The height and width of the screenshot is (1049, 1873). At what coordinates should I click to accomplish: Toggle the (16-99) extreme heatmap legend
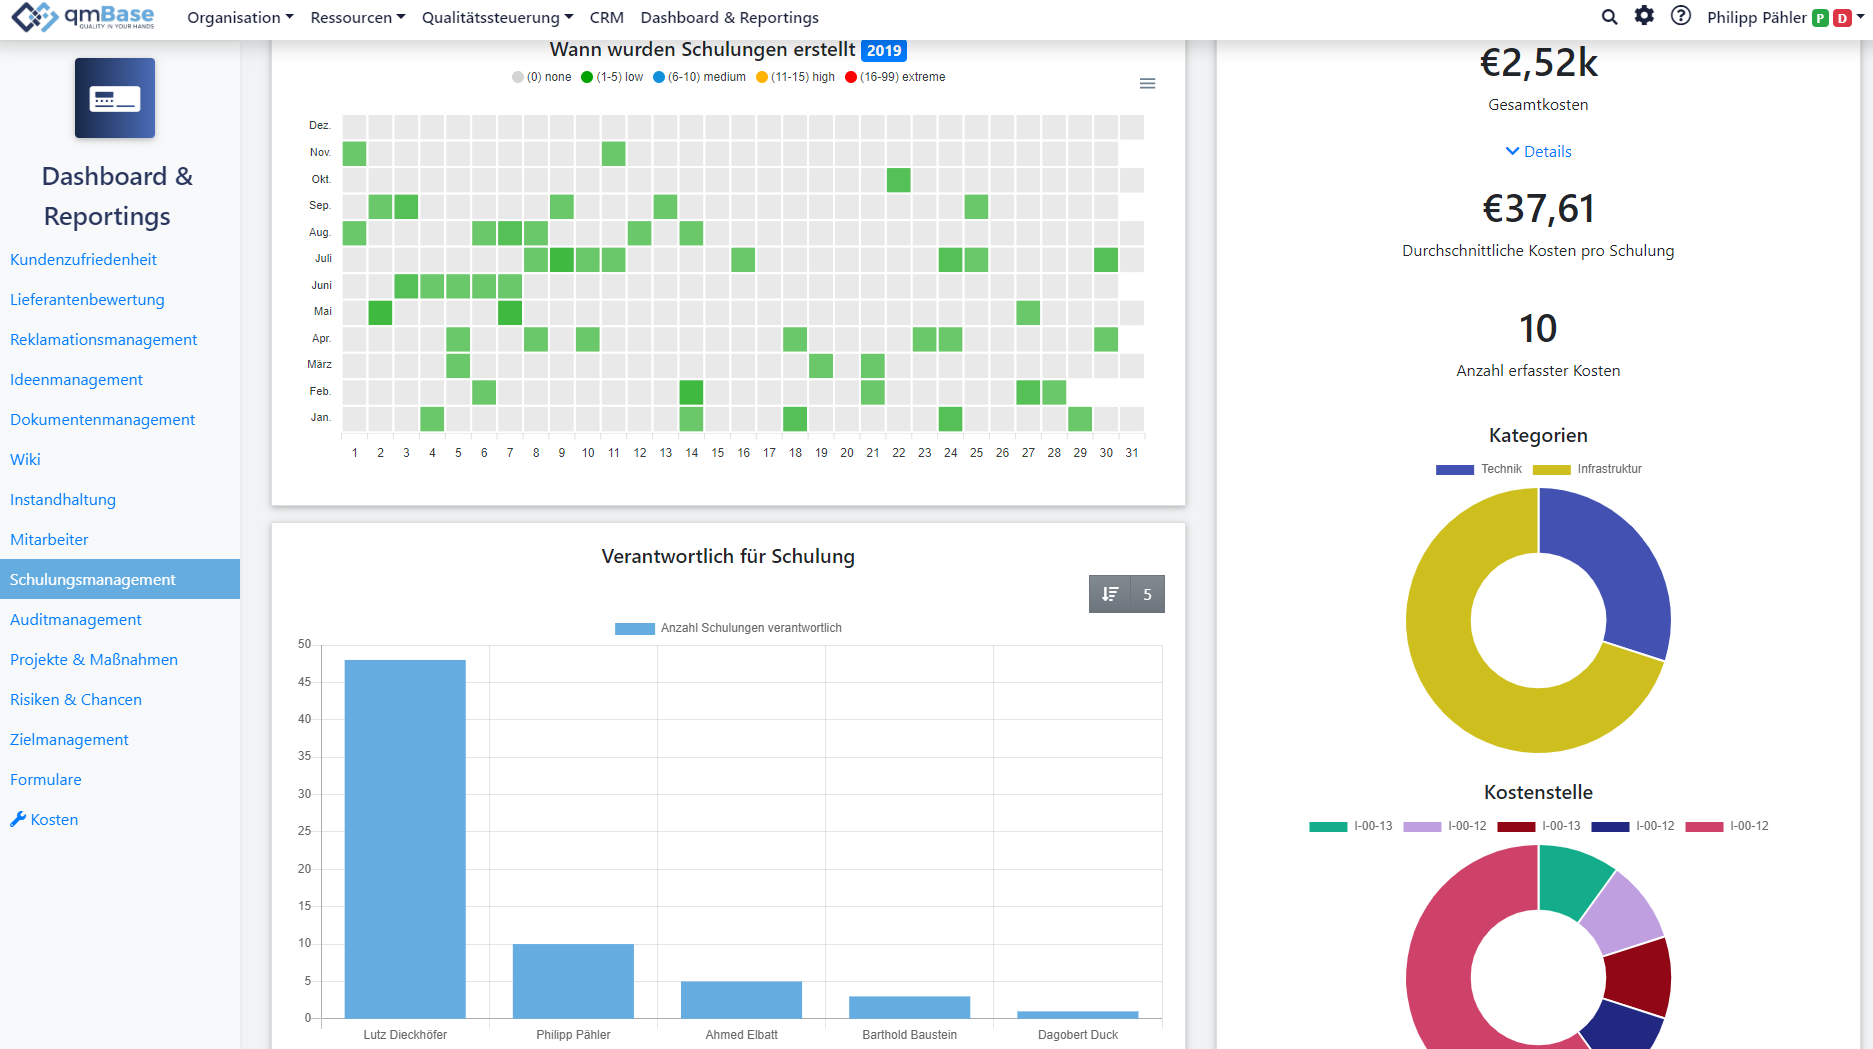tap(895, 77)
